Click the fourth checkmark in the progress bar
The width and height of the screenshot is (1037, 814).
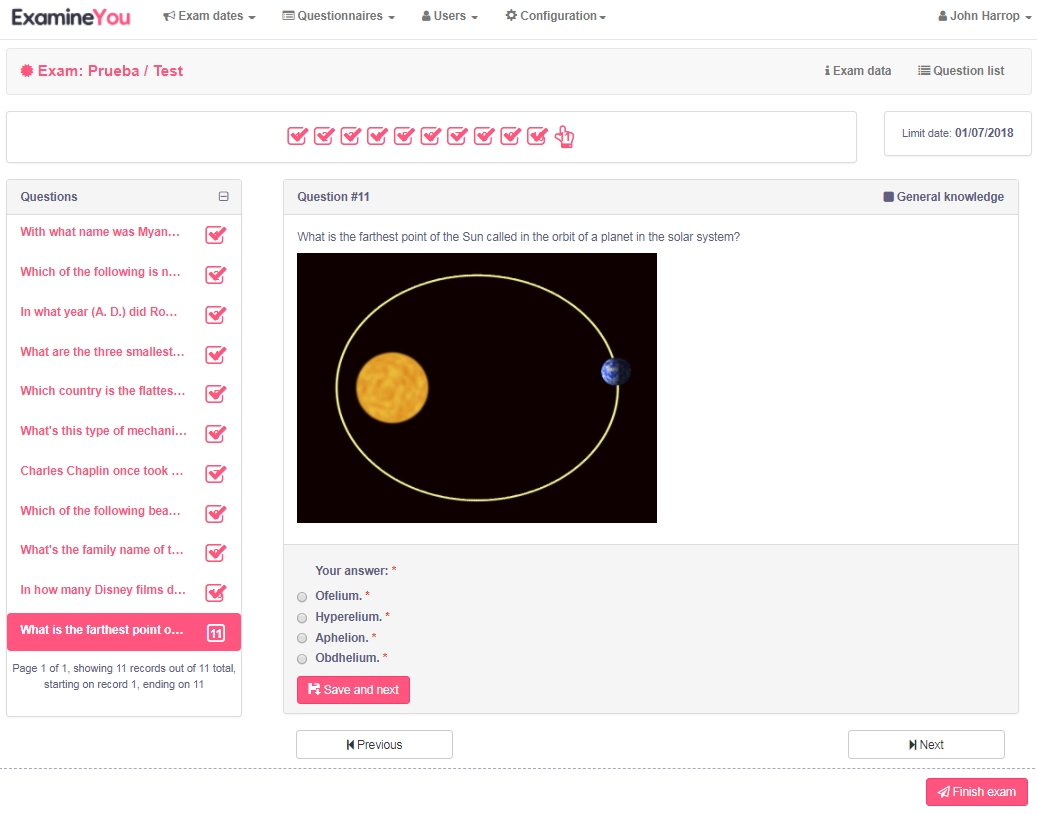377,136
